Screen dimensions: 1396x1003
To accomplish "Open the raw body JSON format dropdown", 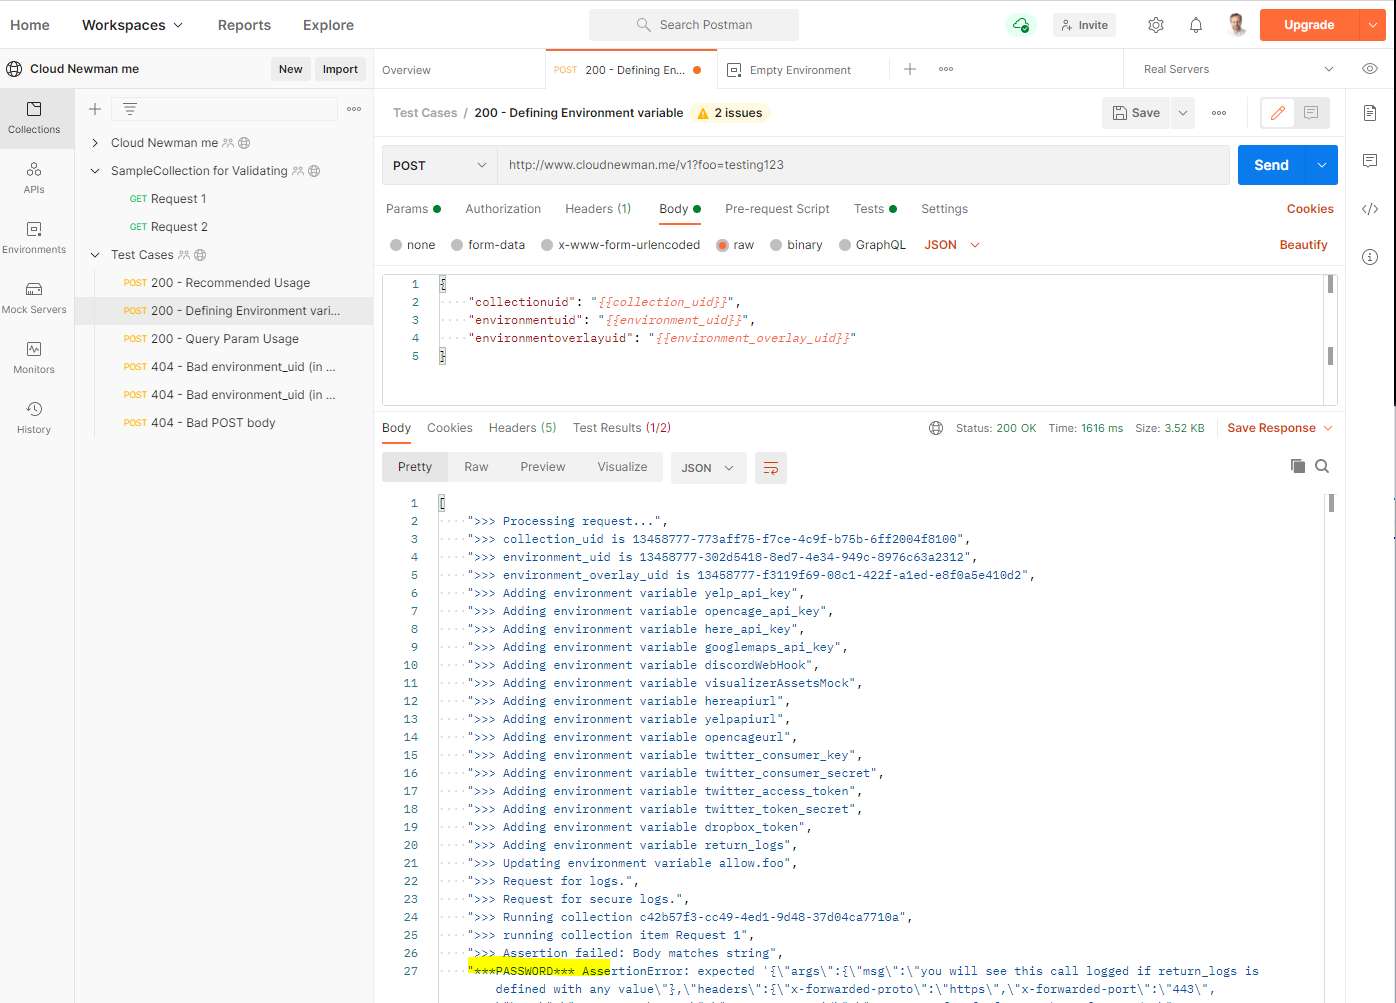I will (x=952, y=245).
